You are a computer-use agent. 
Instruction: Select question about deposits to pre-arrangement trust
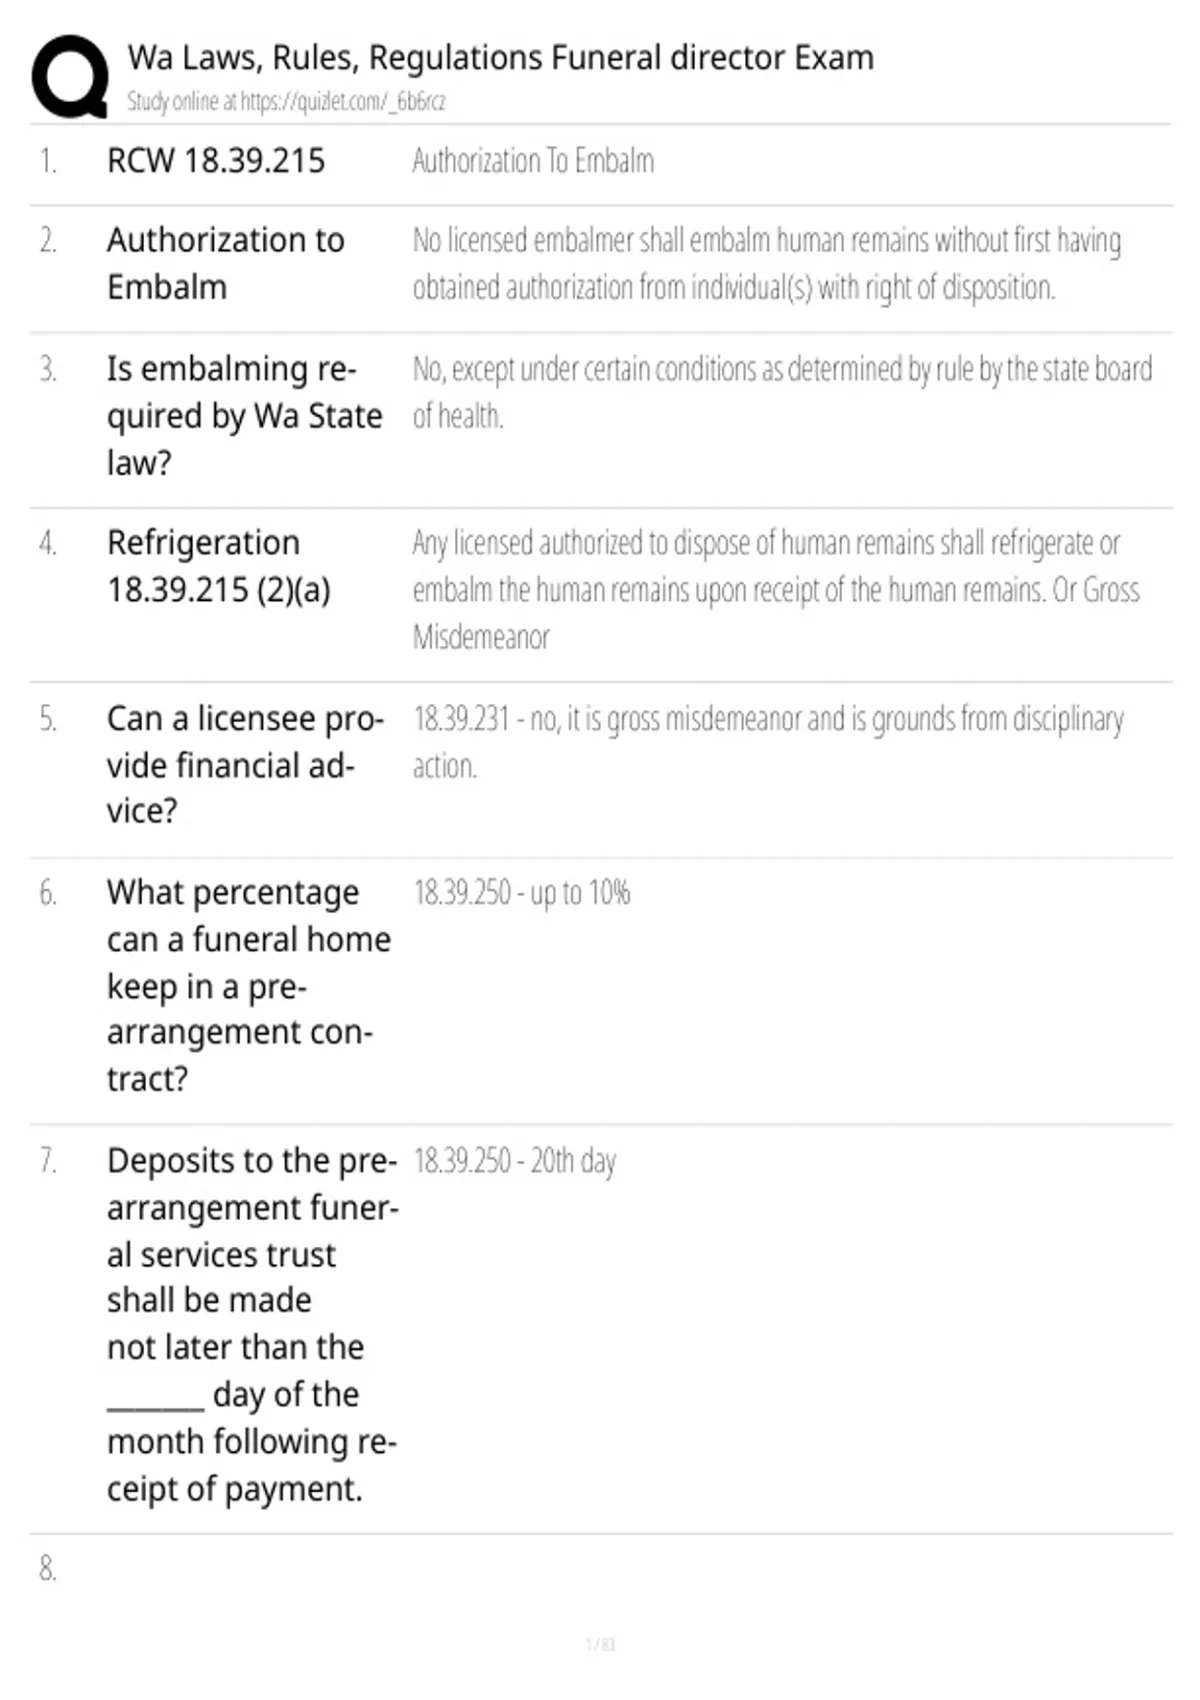pyautogui.click(x=253, y=1324)
